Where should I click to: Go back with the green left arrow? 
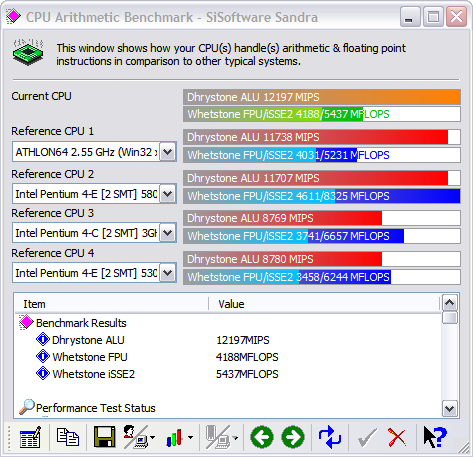[x=262, y=437]
